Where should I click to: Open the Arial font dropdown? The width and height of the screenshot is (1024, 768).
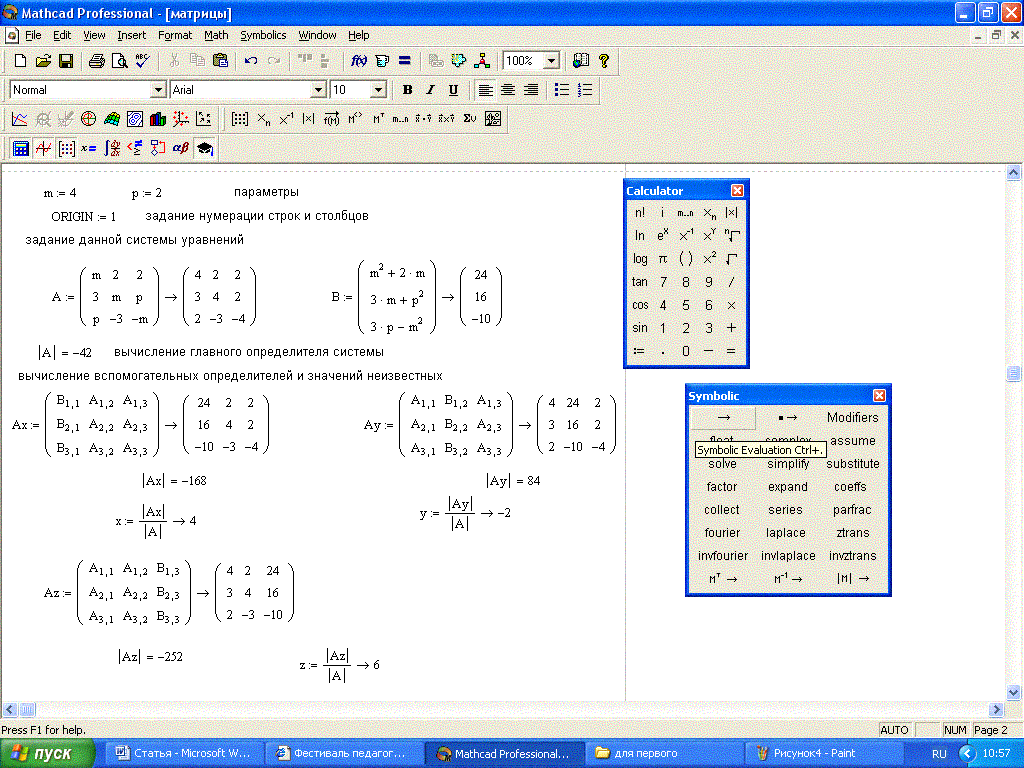click(319, 90)
